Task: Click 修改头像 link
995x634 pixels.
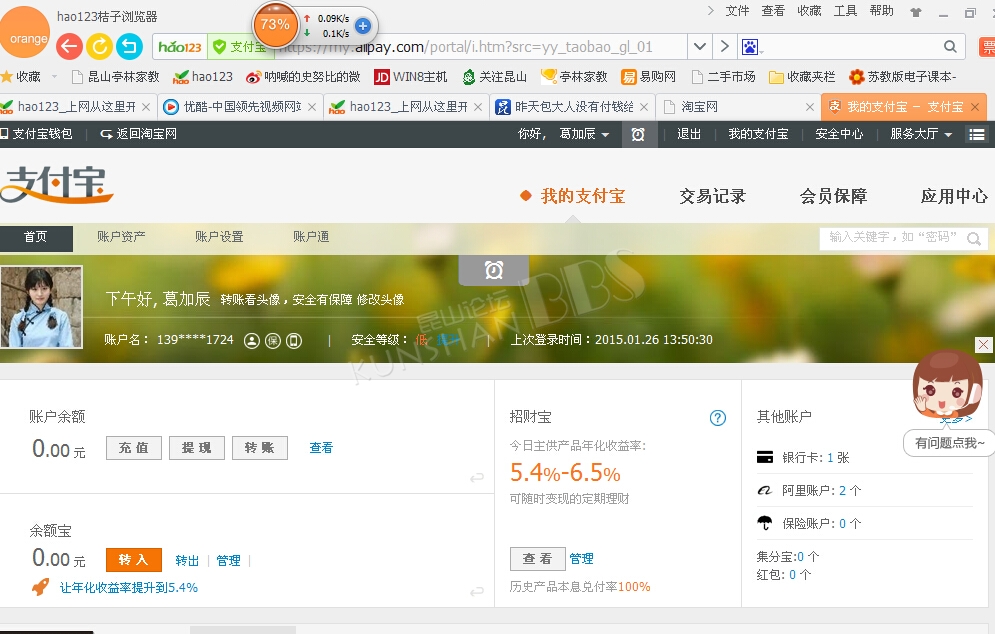Action: [x=380, y=300]
